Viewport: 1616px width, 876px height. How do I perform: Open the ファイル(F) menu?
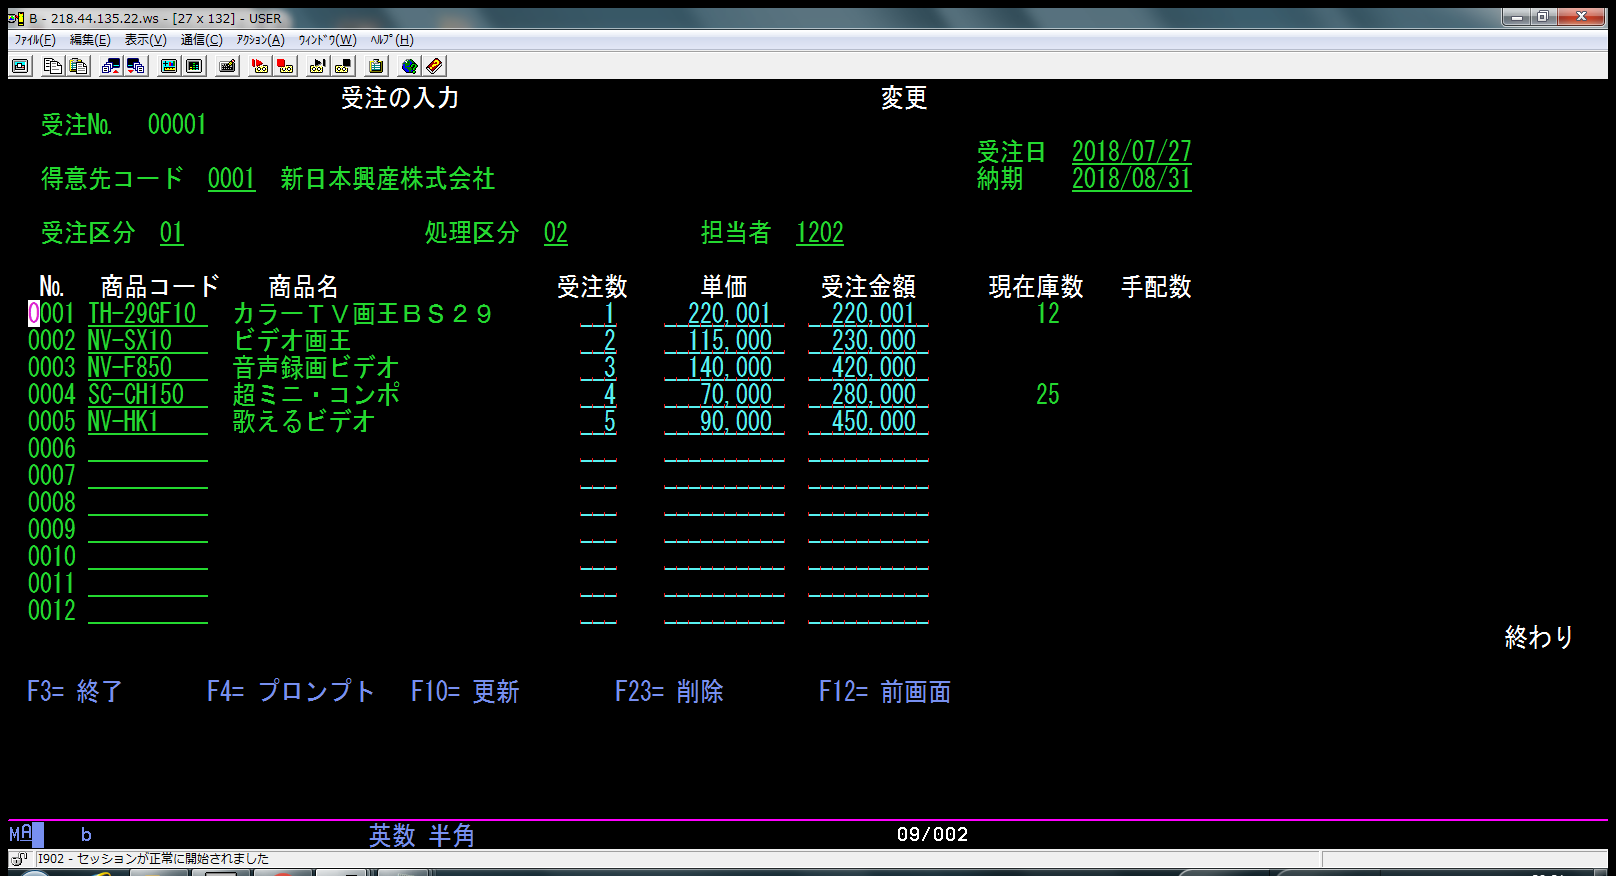[x=35, y=40]
